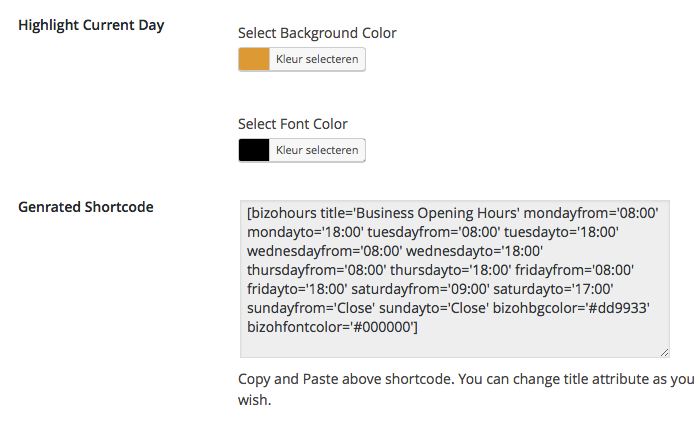The width and height of the screenshot is (697, 422).
Task: Click the orange background color swatch
Action: tap(255, 60)
